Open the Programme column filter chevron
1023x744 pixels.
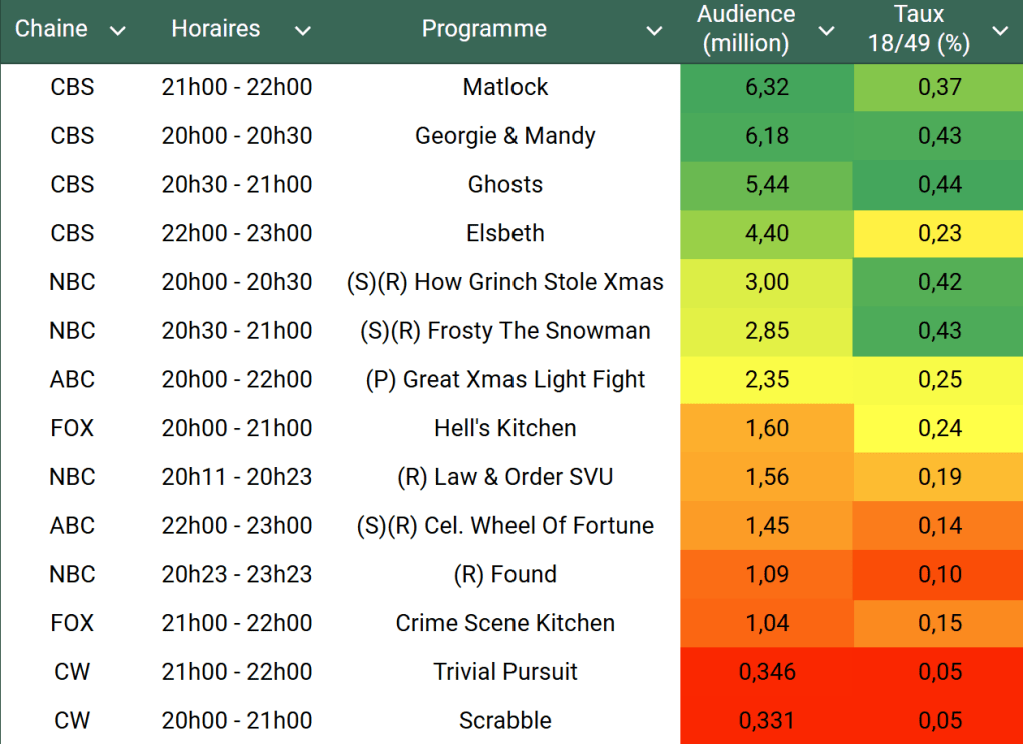click(x=654, y=31)
